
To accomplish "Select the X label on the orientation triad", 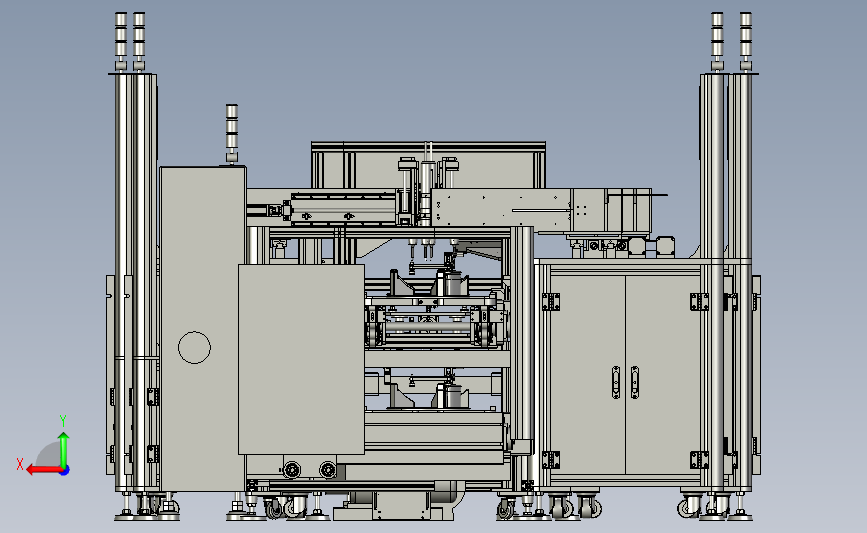I will click(20, 464).
